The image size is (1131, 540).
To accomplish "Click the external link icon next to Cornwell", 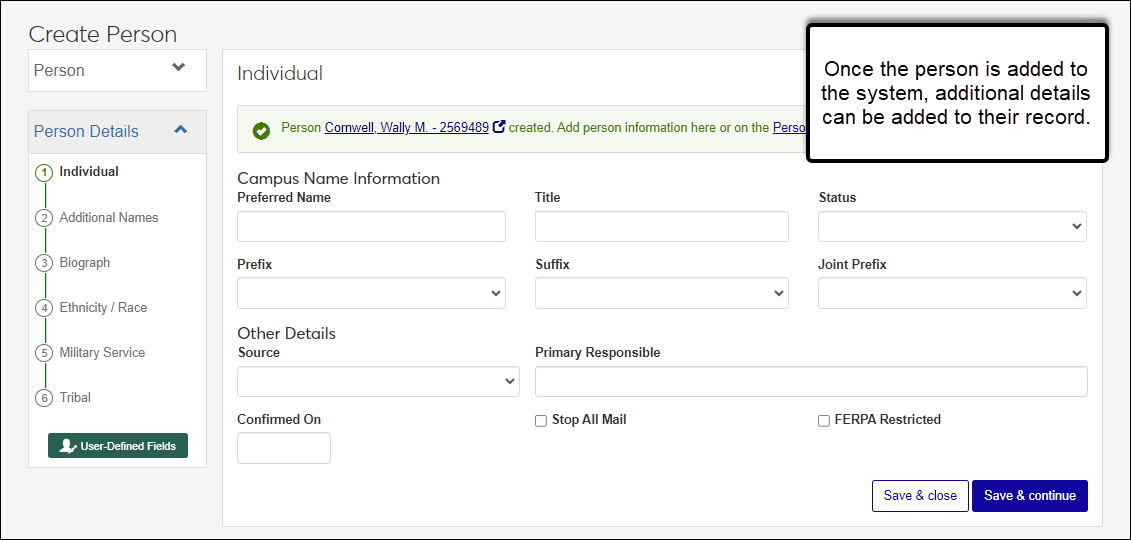I will 499,127.
